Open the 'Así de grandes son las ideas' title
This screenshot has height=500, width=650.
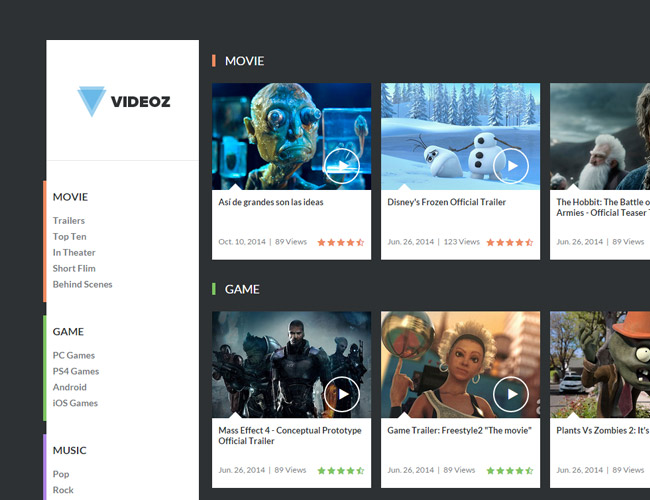(x=271, y=202)
